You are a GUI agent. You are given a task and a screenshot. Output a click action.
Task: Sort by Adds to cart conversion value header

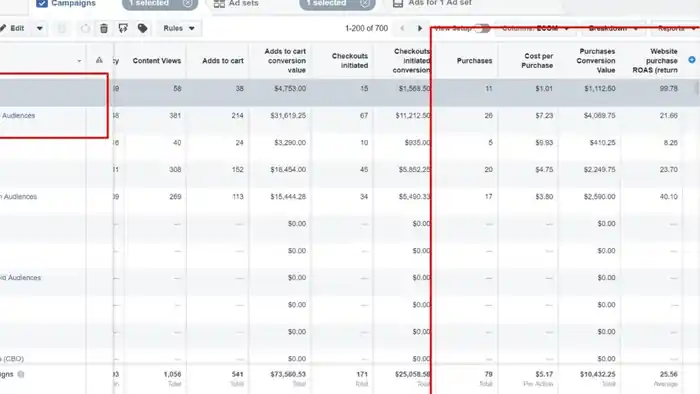coord(285,61)
